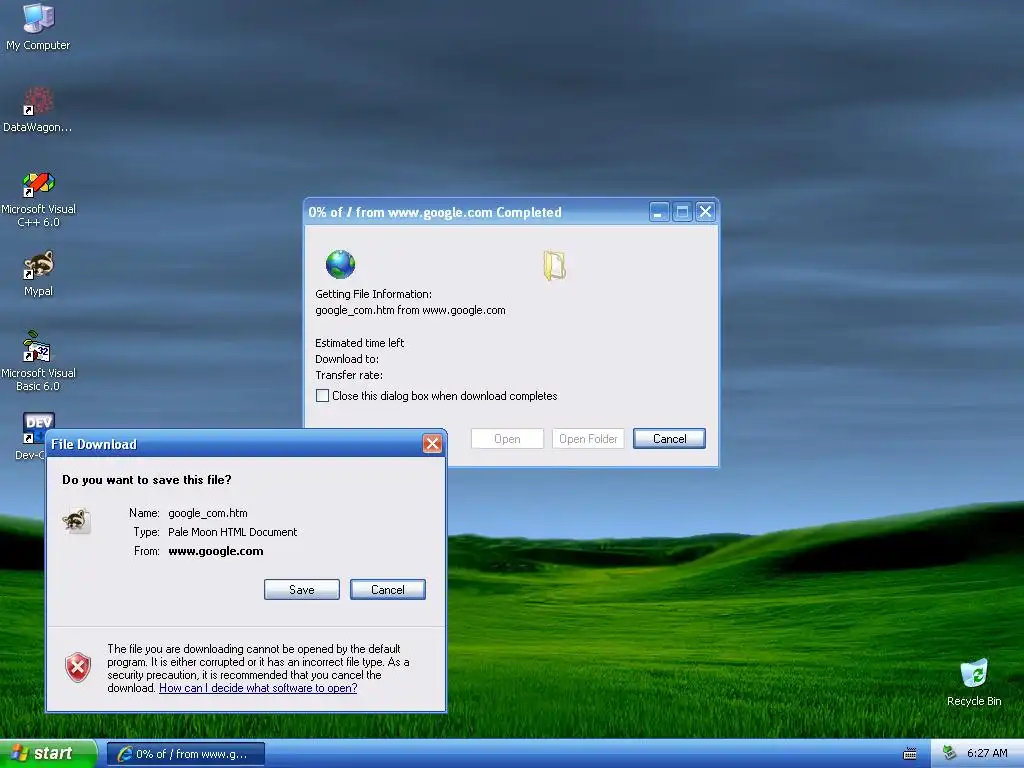Click the folder icon in download progress window
This screenshot has height=768, width=1024.
point(554,265)
